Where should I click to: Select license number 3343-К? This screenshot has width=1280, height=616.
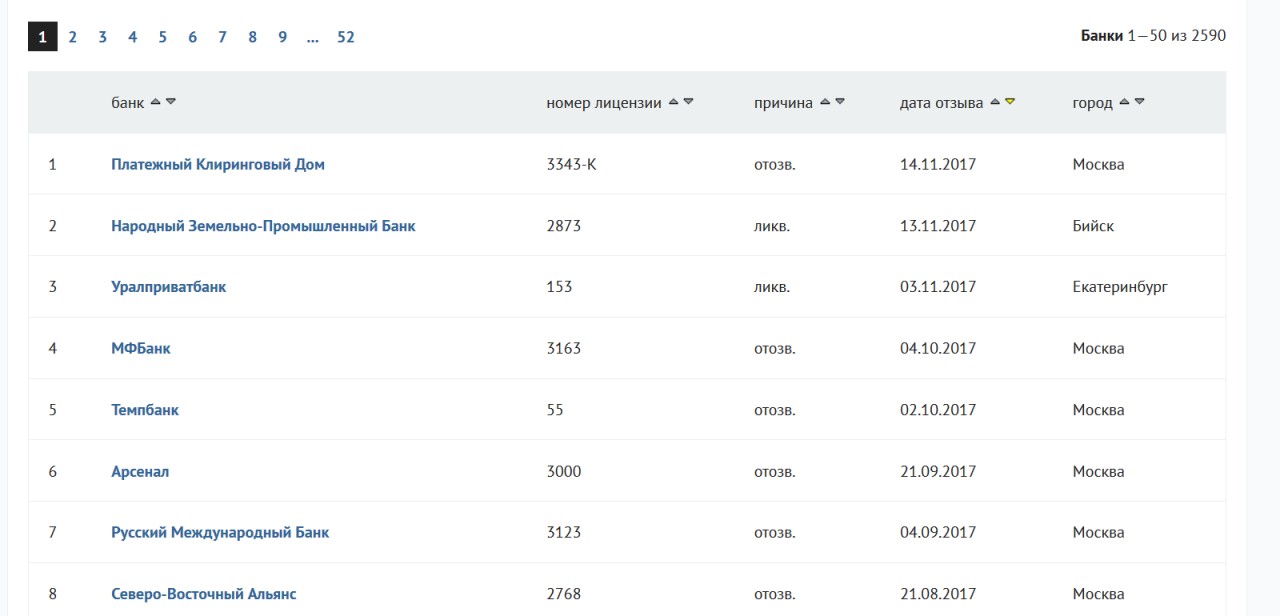(572, 164)
